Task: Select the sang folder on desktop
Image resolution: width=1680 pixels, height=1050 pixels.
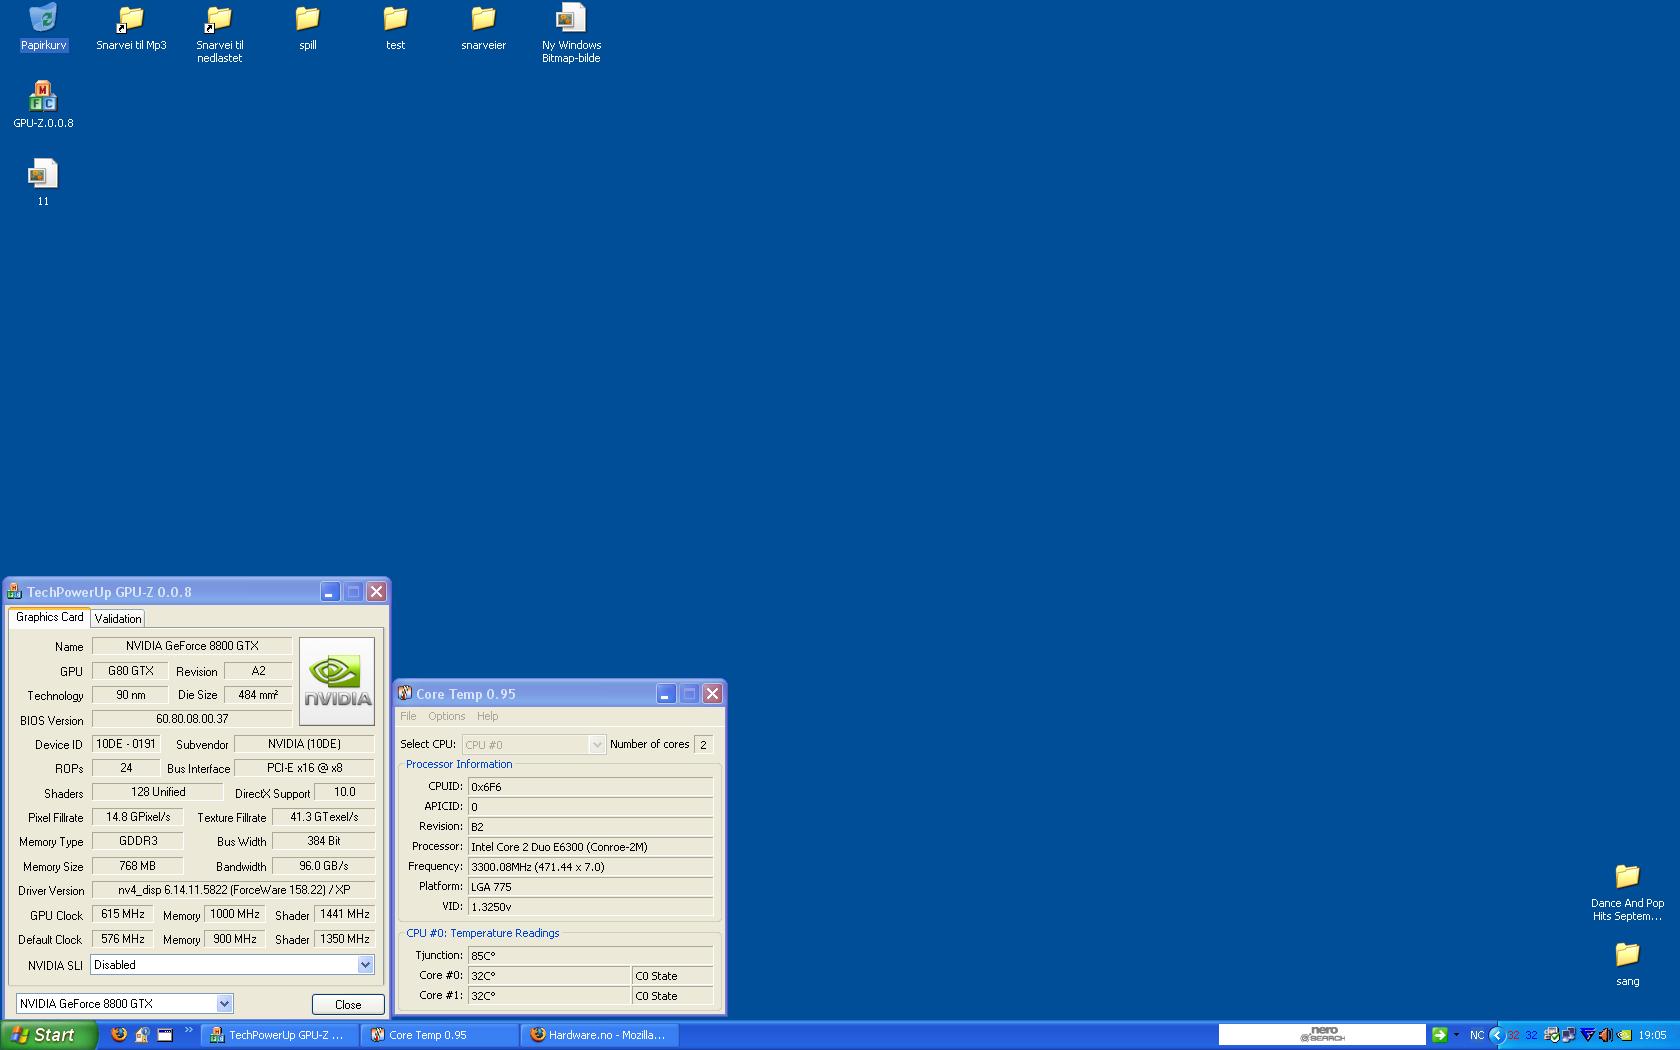Action: pos(1627,964)
